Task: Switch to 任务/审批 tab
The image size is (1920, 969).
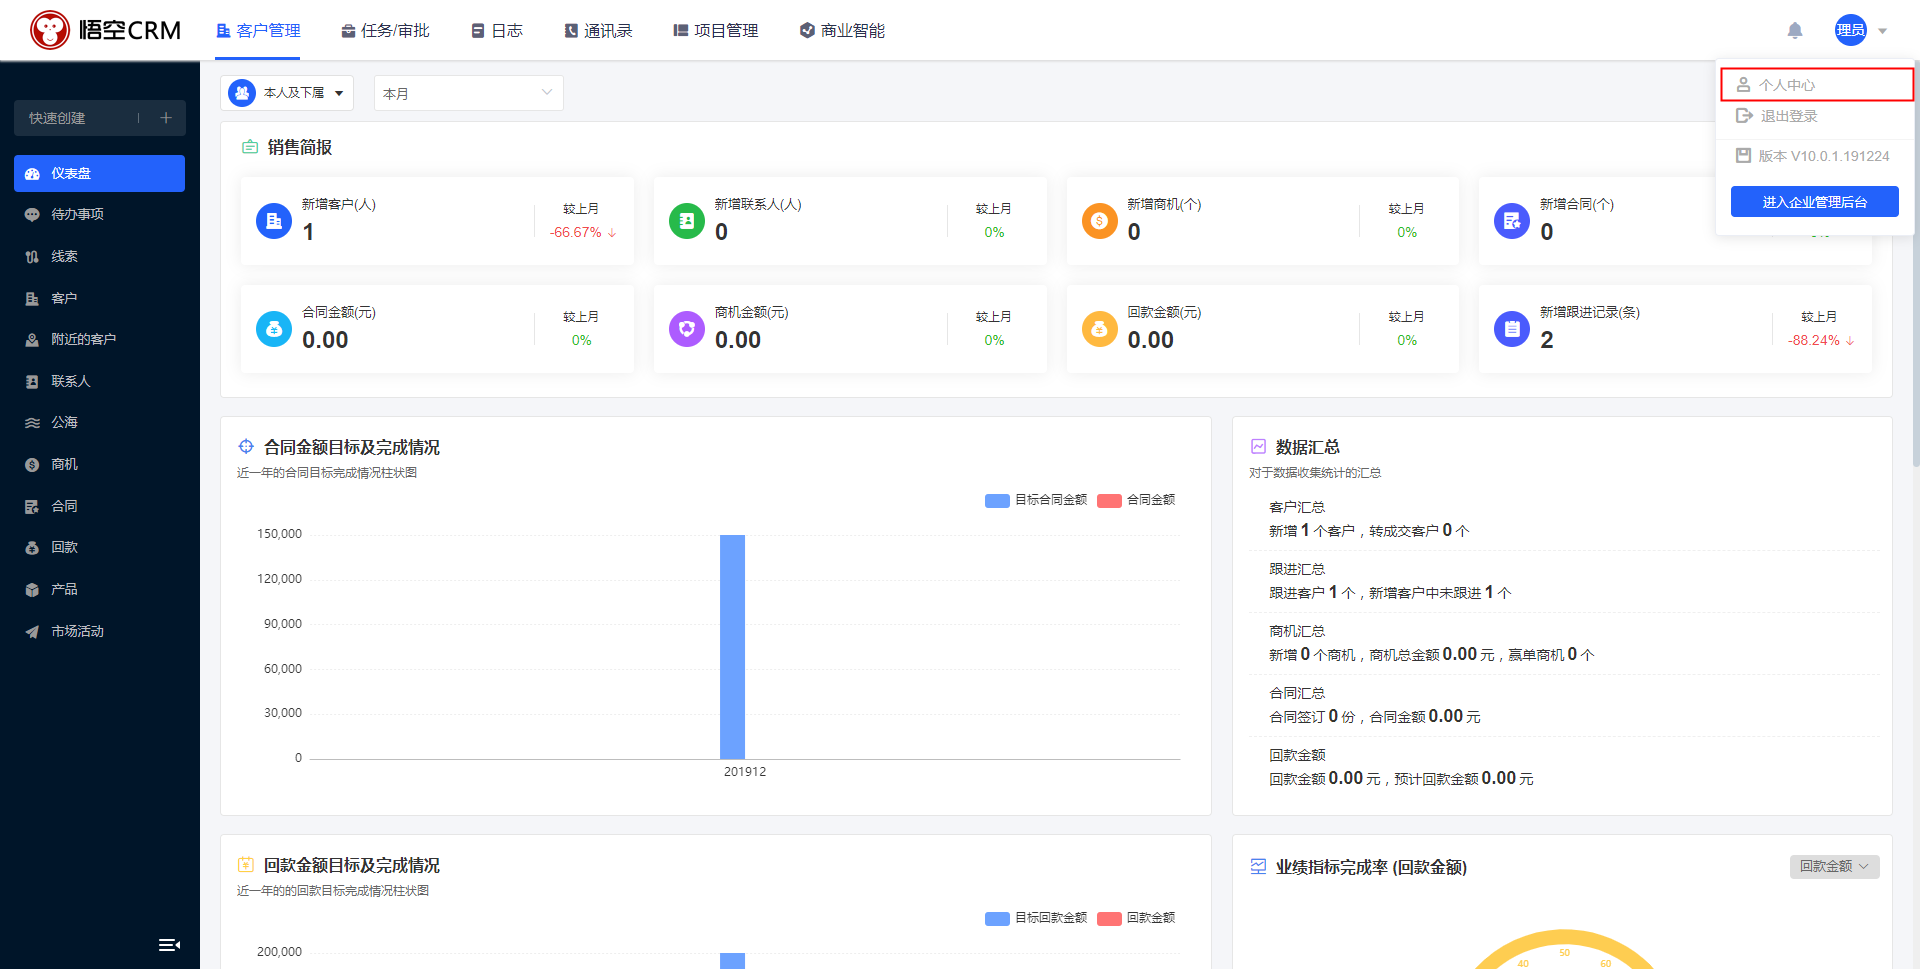Action: (385, 31)
